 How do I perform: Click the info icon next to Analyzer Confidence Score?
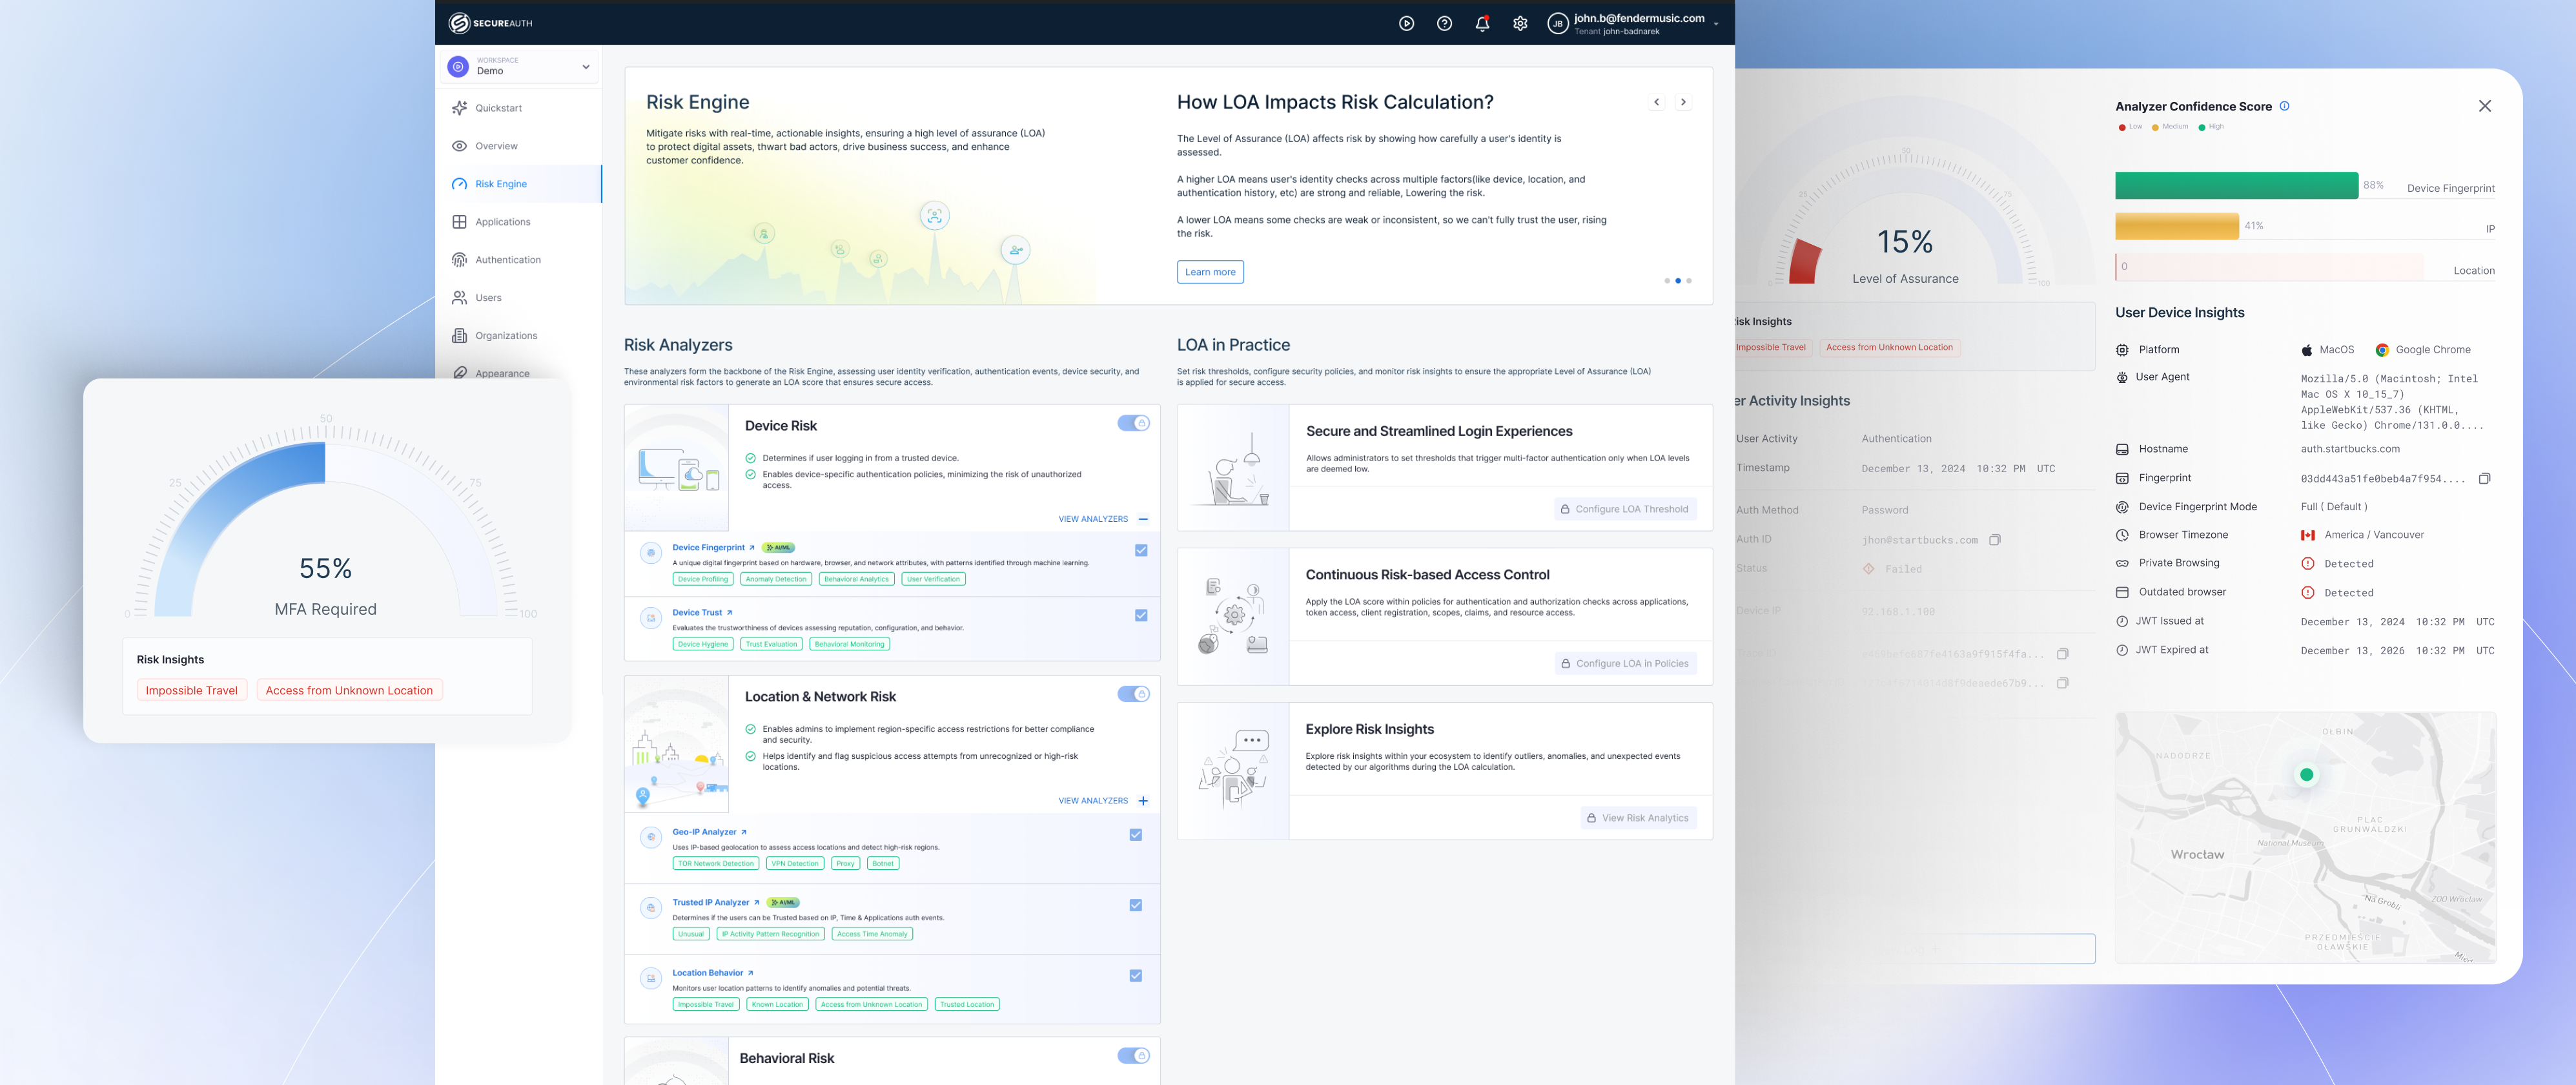click(x=2286, y=106)
